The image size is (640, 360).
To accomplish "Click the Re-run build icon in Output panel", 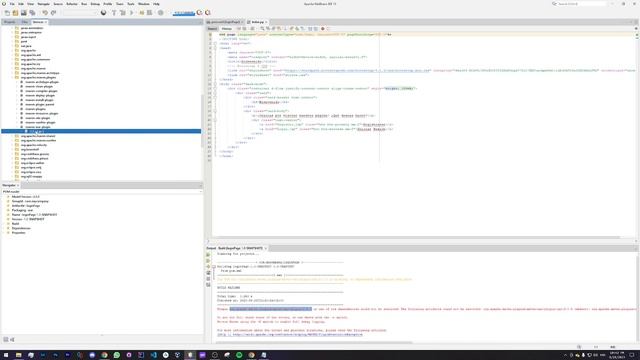I will coord(208,255).
